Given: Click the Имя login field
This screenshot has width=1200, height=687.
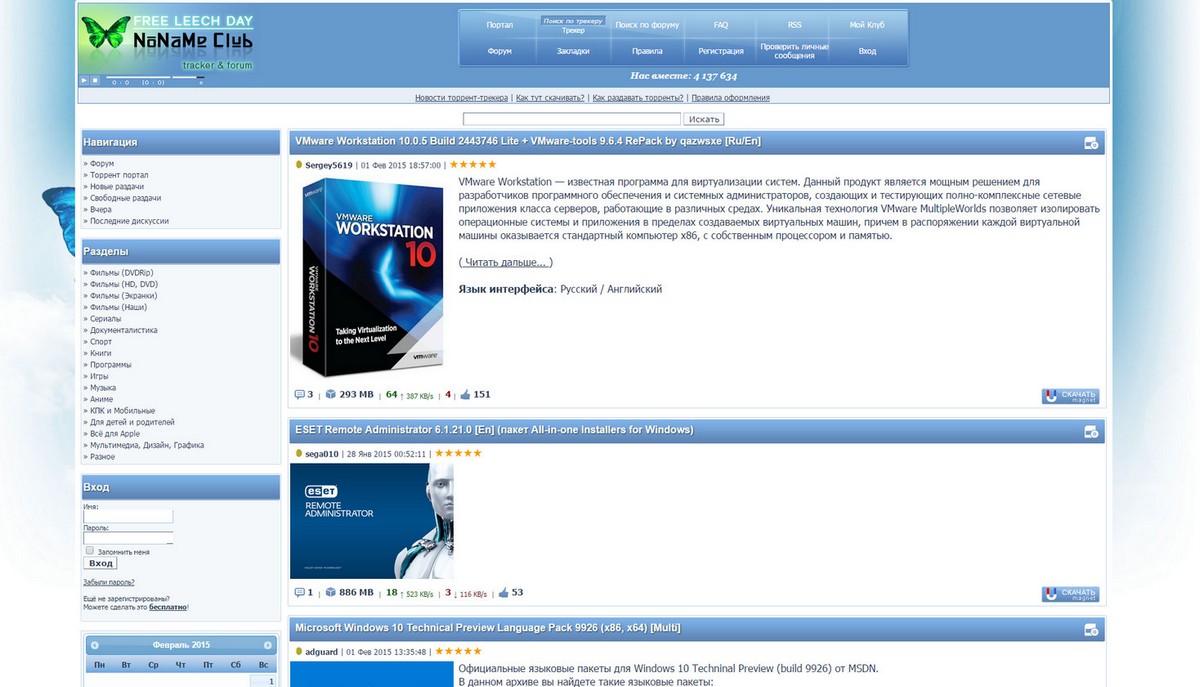Looking at the screenshot, I should [x=127, y=515].
